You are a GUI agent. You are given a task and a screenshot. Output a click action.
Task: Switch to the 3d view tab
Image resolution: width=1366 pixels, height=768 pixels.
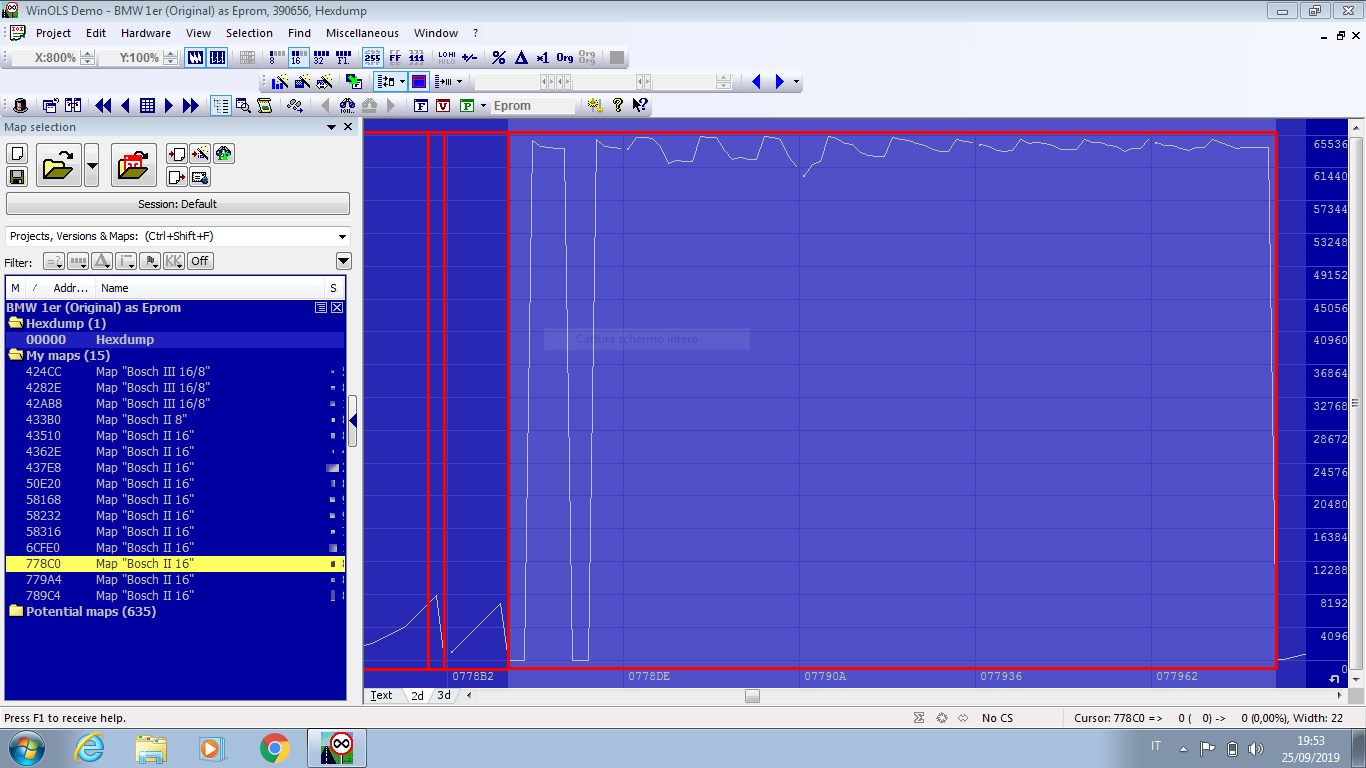(x=444, y=696)
